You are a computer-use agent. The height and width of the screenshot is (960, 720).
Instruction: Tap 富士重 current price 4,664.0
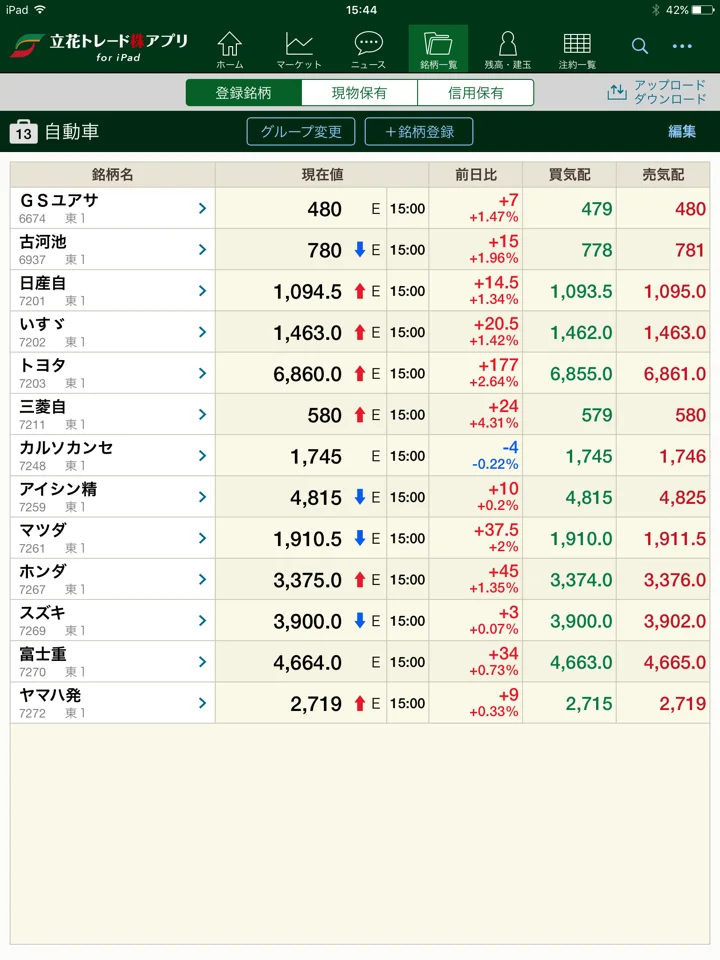pos(307,662)
